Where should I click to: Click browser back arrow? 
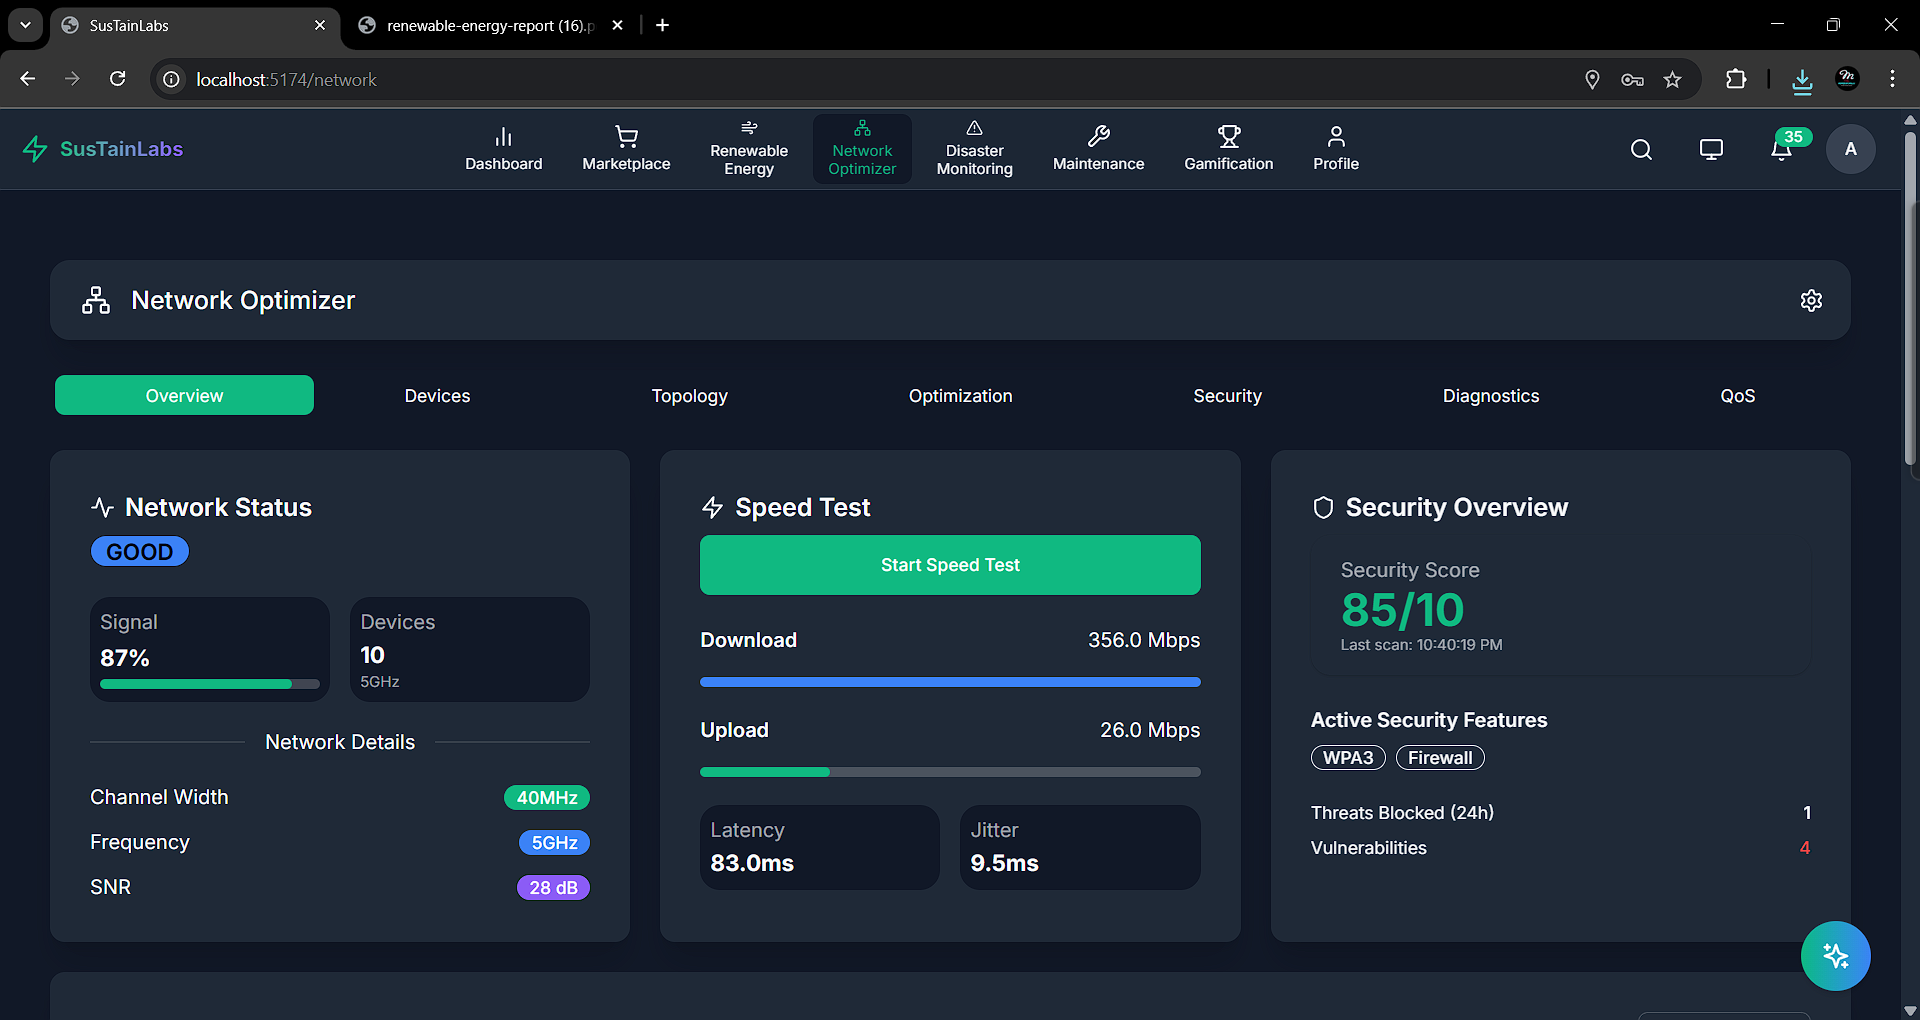28,79
